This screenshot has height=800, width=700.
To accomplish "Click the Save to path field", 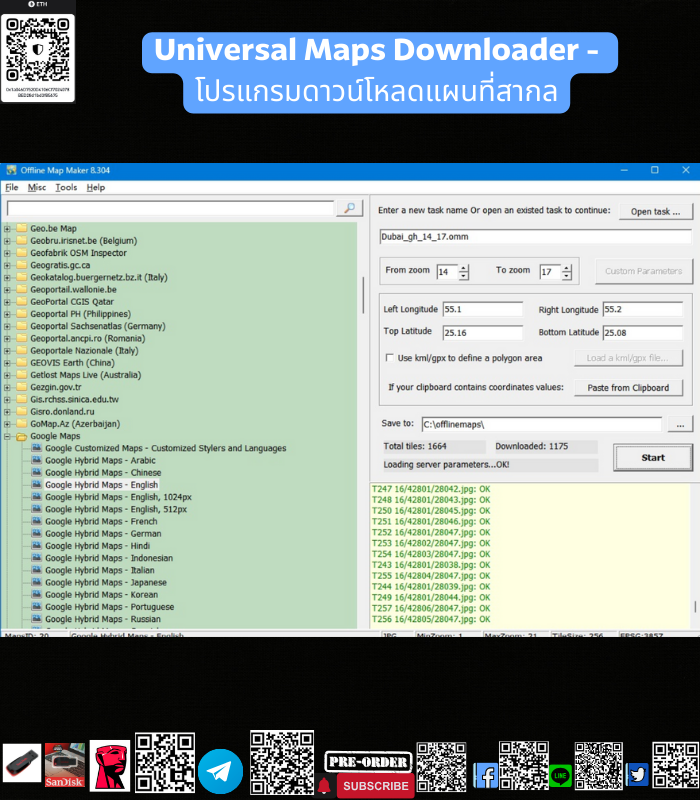I will pyautogui.click(x=542, y=424).
